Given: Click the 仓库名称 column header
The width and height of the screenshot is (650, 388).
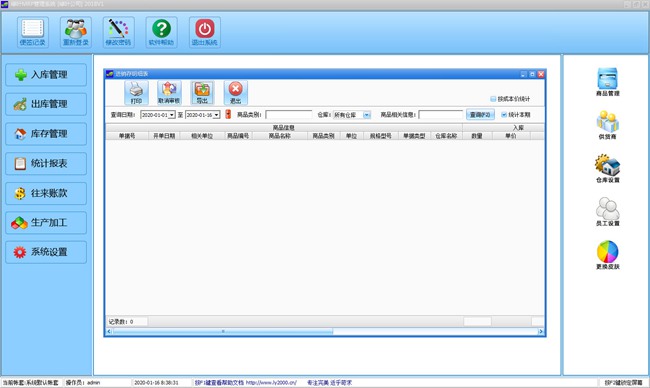Looking at the screenshot, I should (446, 136).
